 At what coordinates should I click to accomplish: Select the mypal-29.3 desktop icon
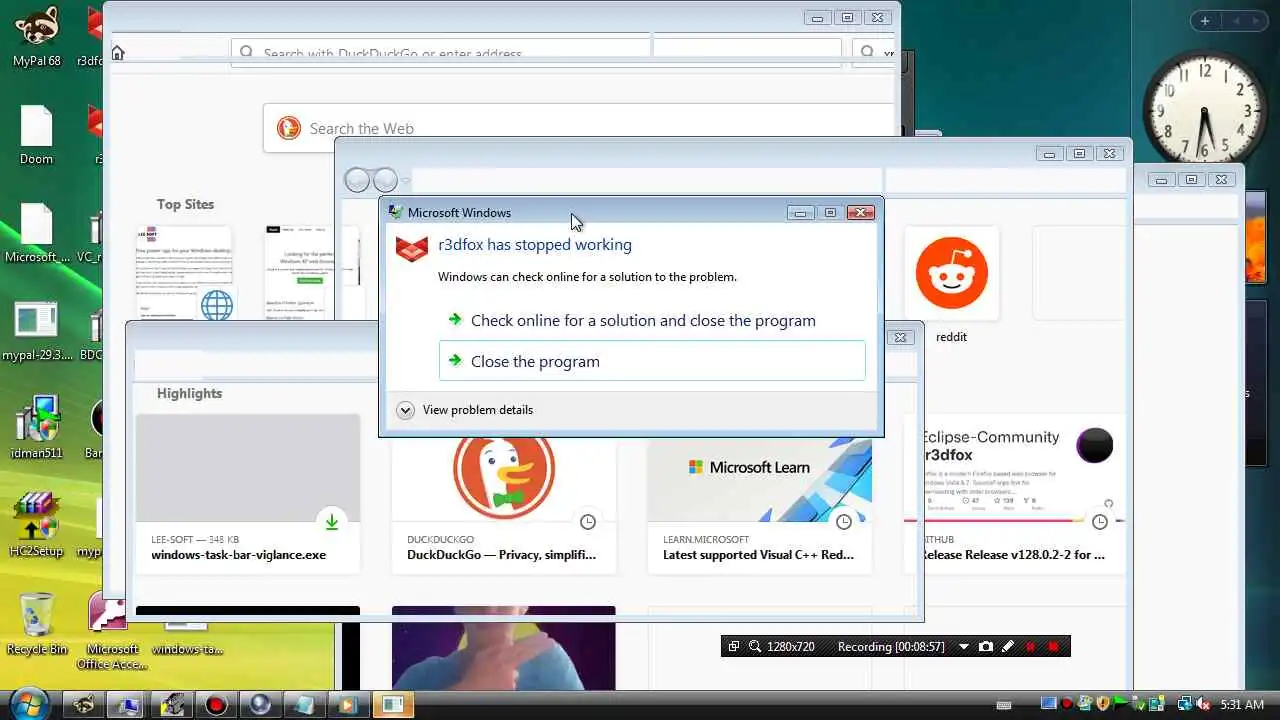coord(37,331)
